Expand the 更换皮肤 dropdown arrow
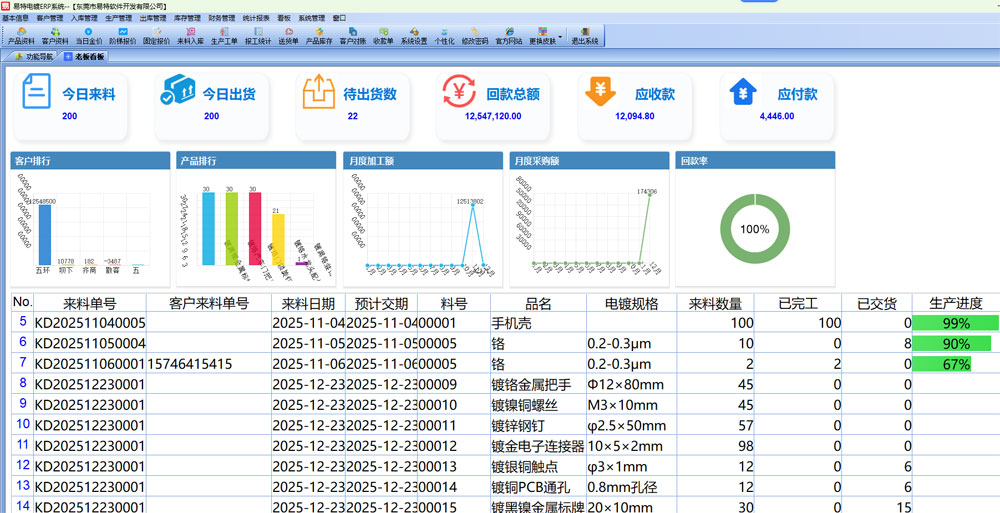This screenshot has width=1000, height=513. (560, 36)
